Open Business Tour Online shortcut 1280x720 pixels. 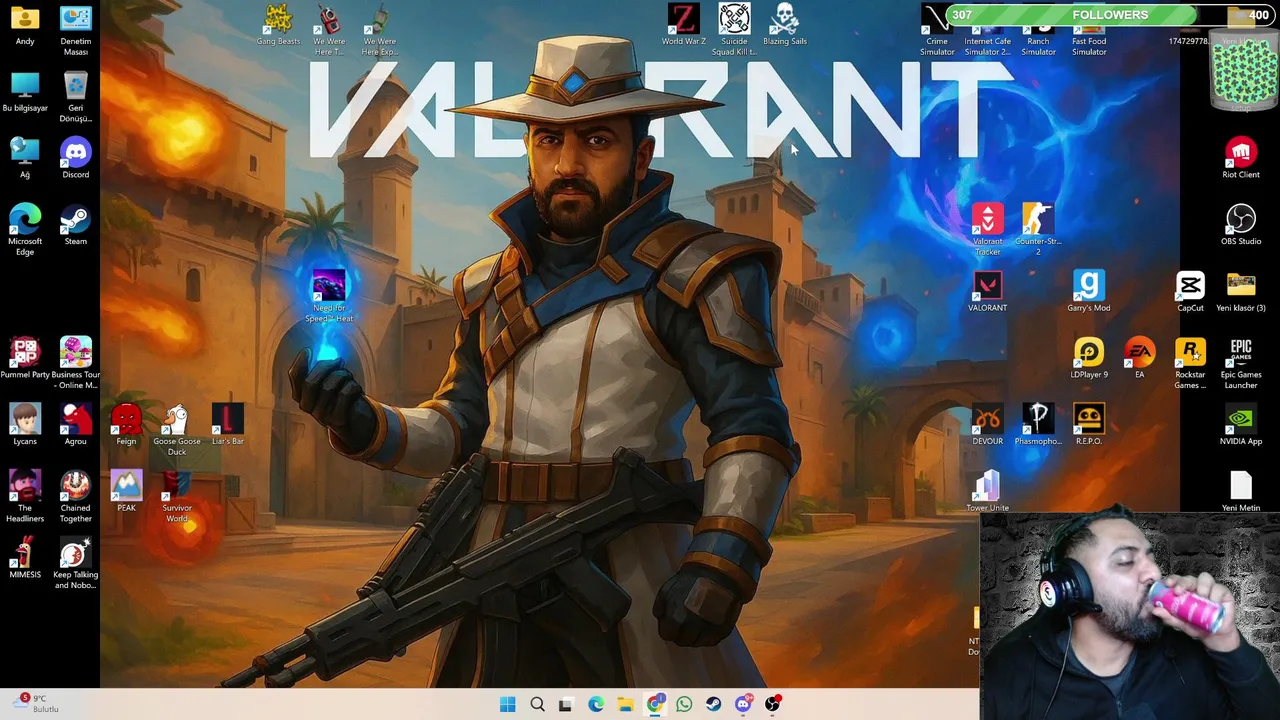(75, 364)
